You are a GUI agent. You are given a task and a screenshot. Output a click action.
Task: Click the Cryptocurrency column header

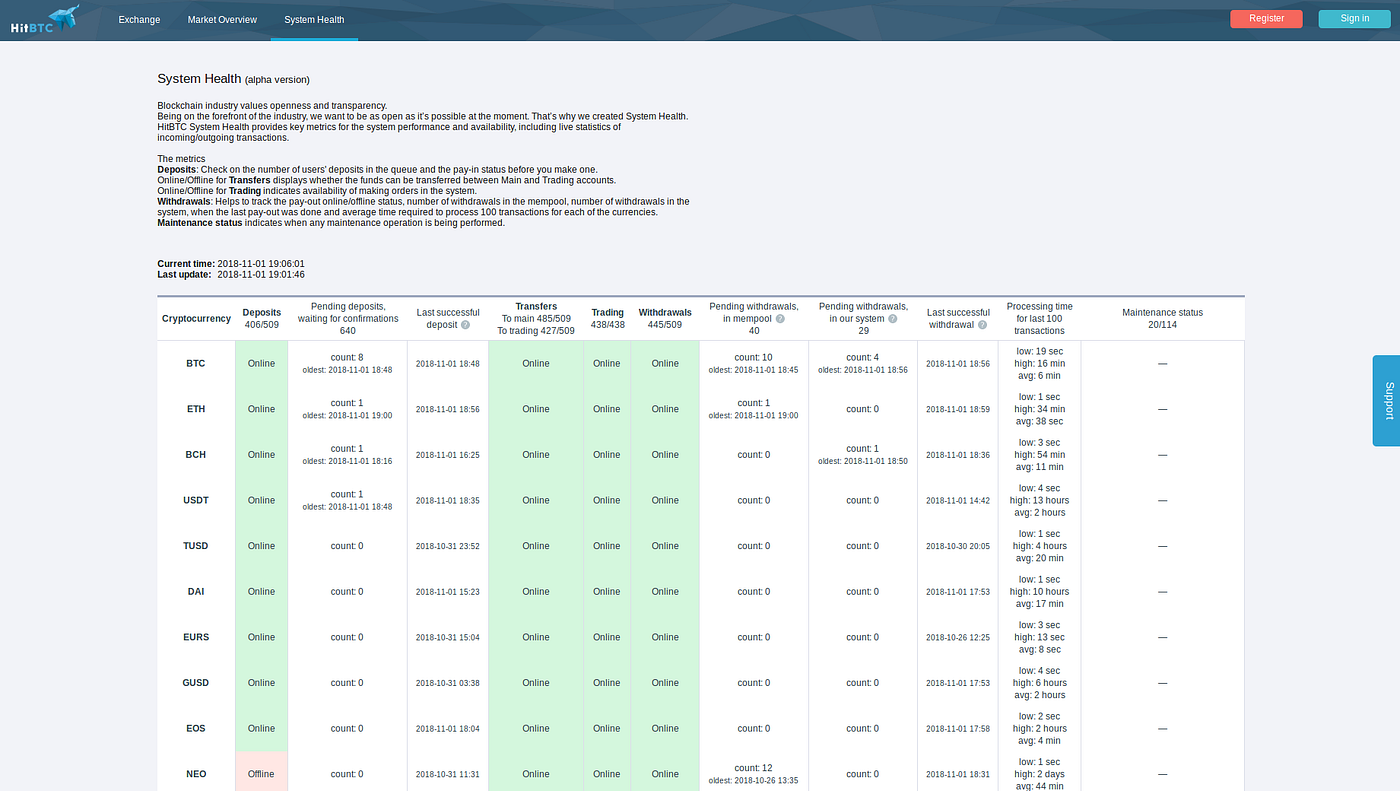[196, 319]
